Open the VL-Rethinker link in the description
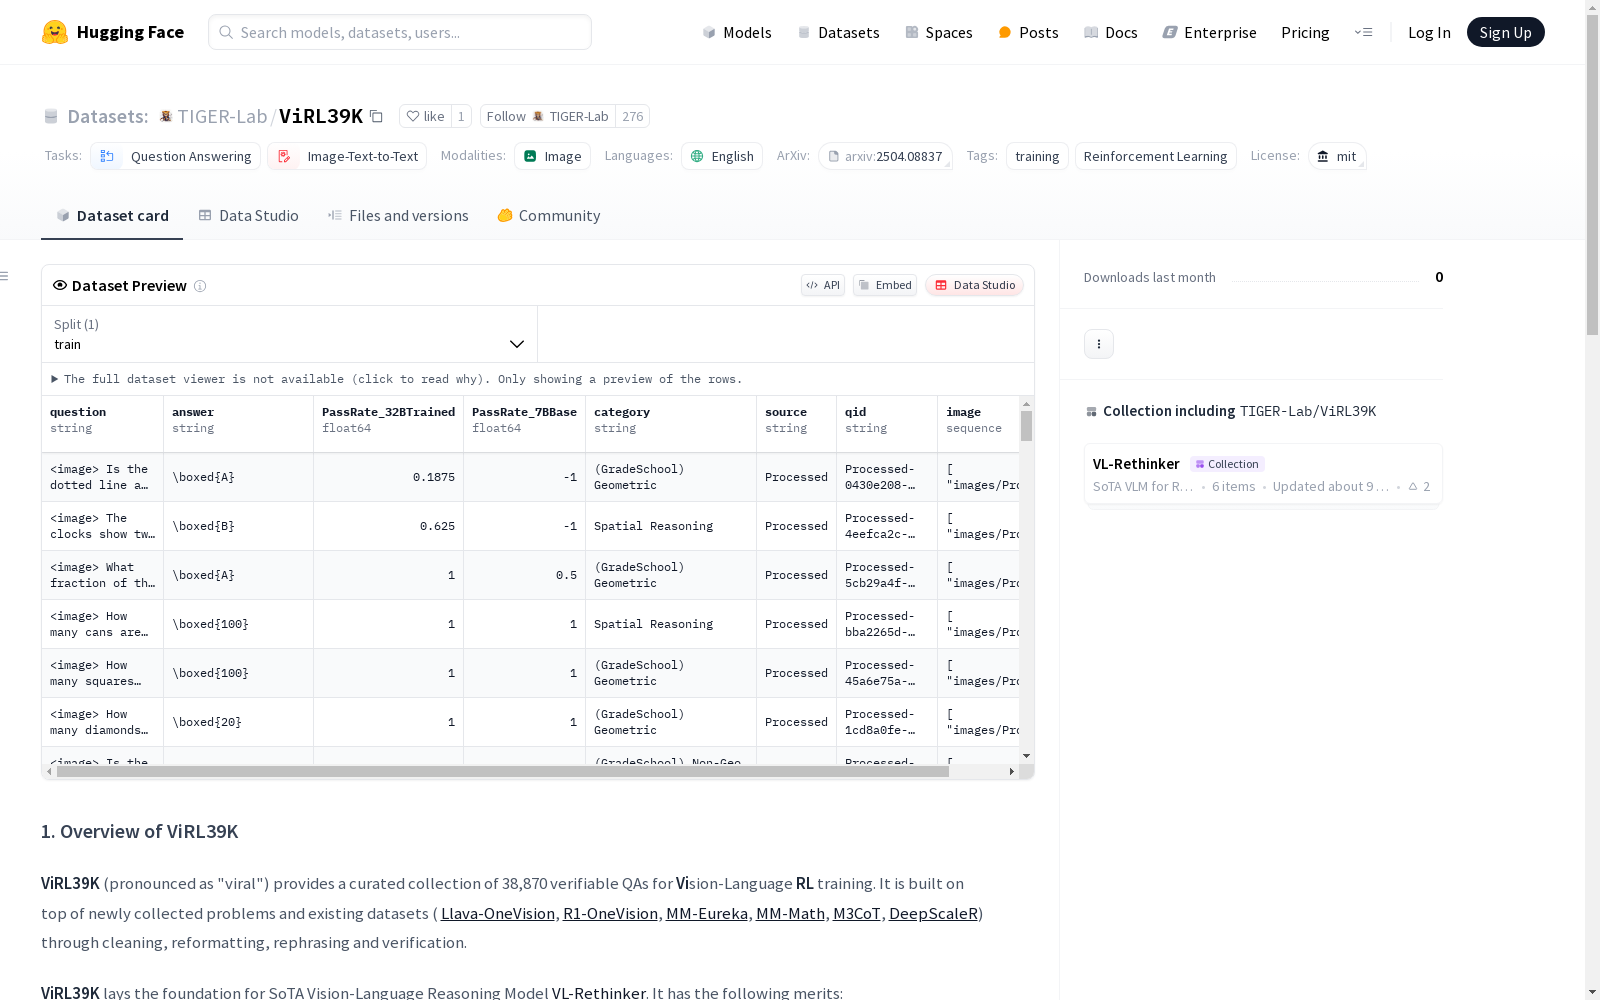 (598, 993)
